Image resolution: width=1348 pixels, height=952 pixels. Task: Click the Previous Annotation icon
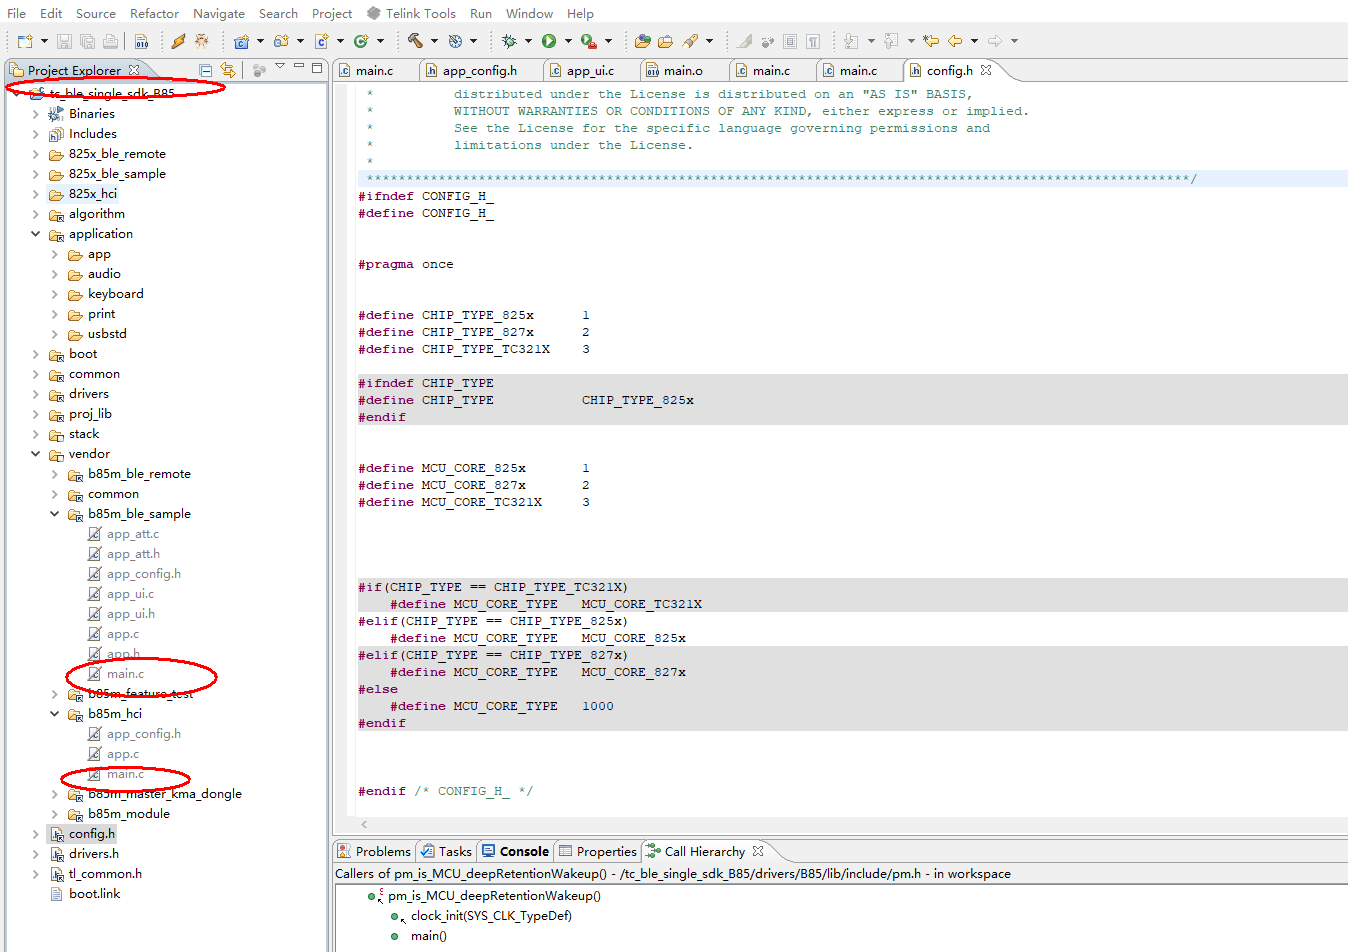tap(891, 41)
